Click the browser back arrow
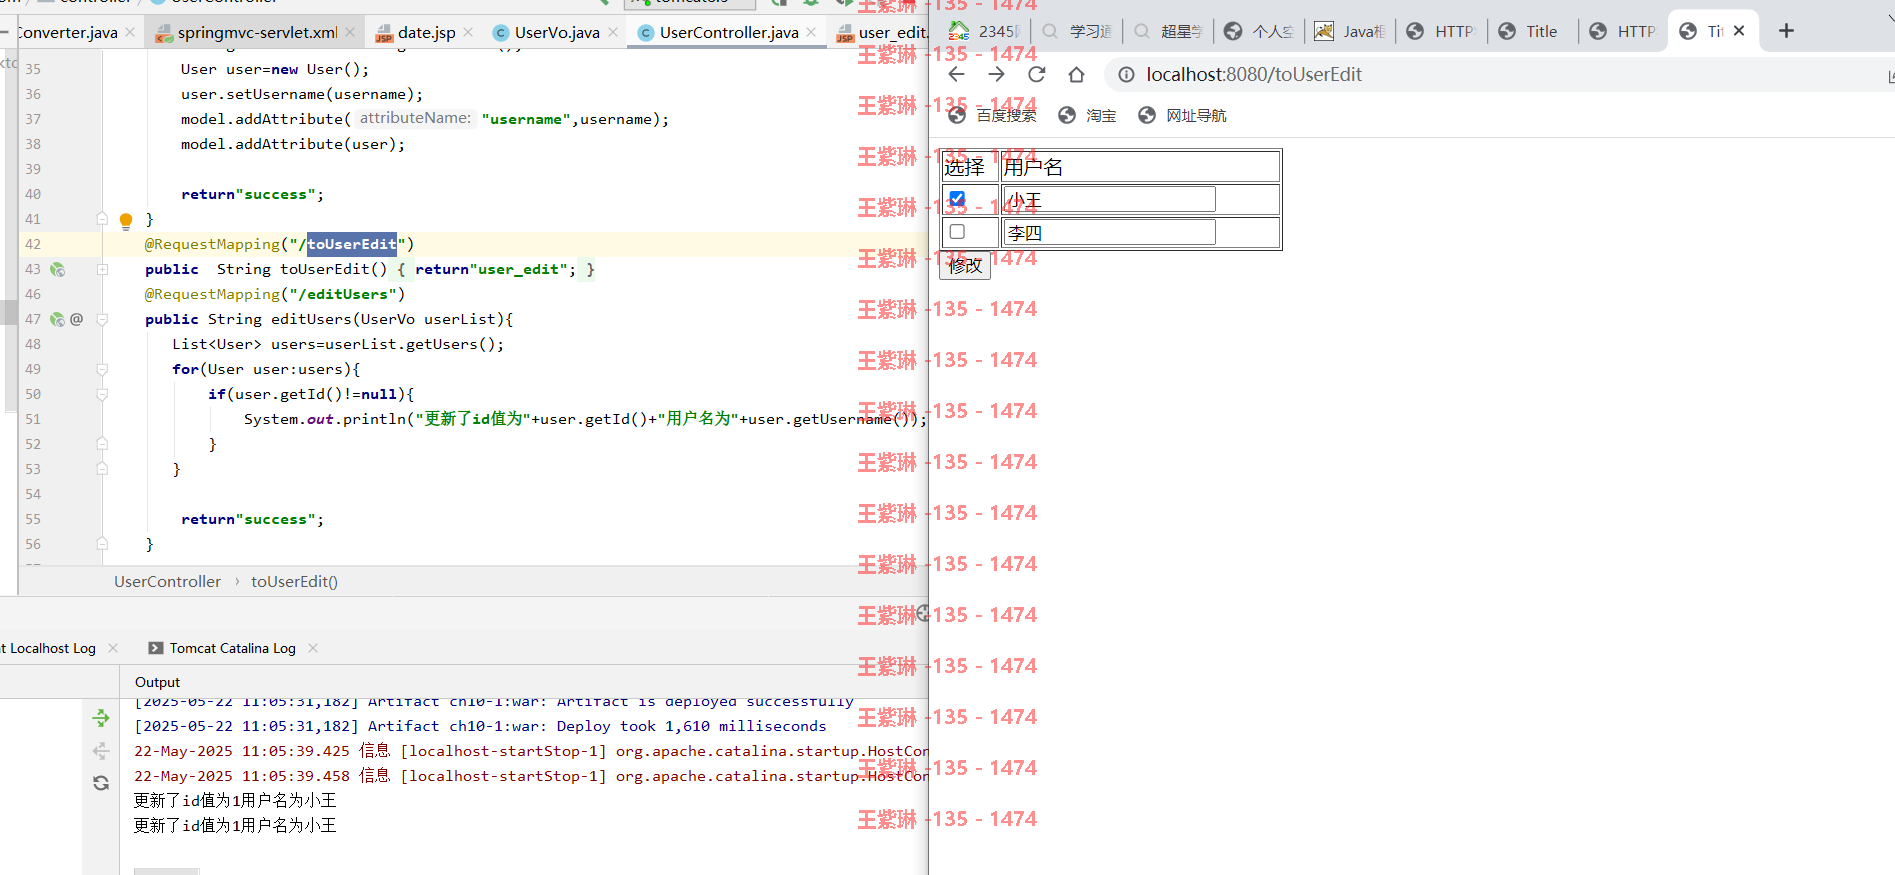 coord(956,75)
